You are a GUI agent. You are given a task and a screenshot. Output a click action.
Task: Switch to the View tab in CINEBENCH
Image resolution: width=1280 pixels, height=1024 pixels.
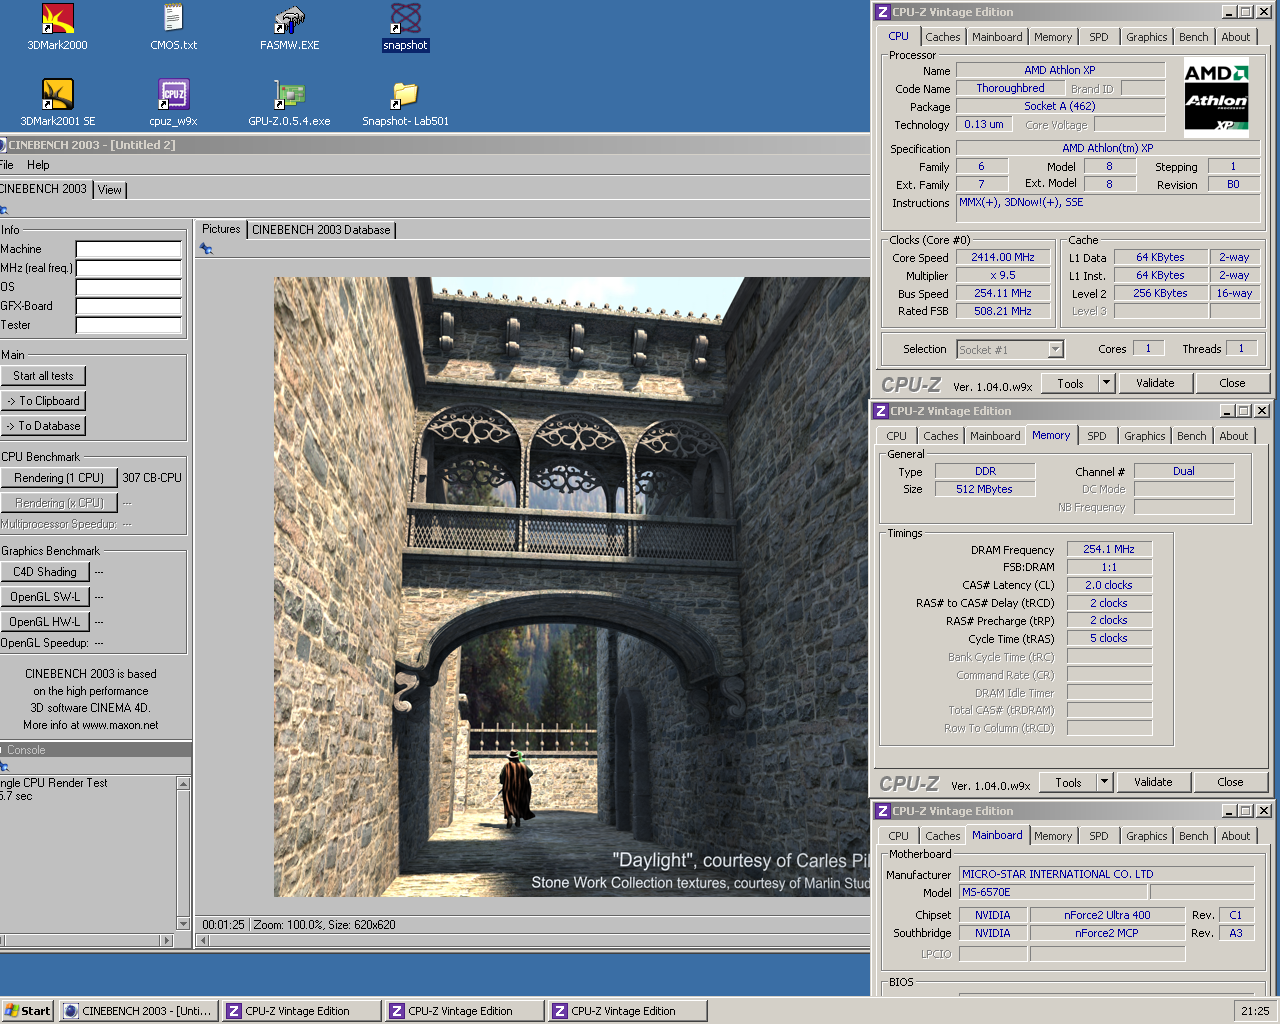110,190
